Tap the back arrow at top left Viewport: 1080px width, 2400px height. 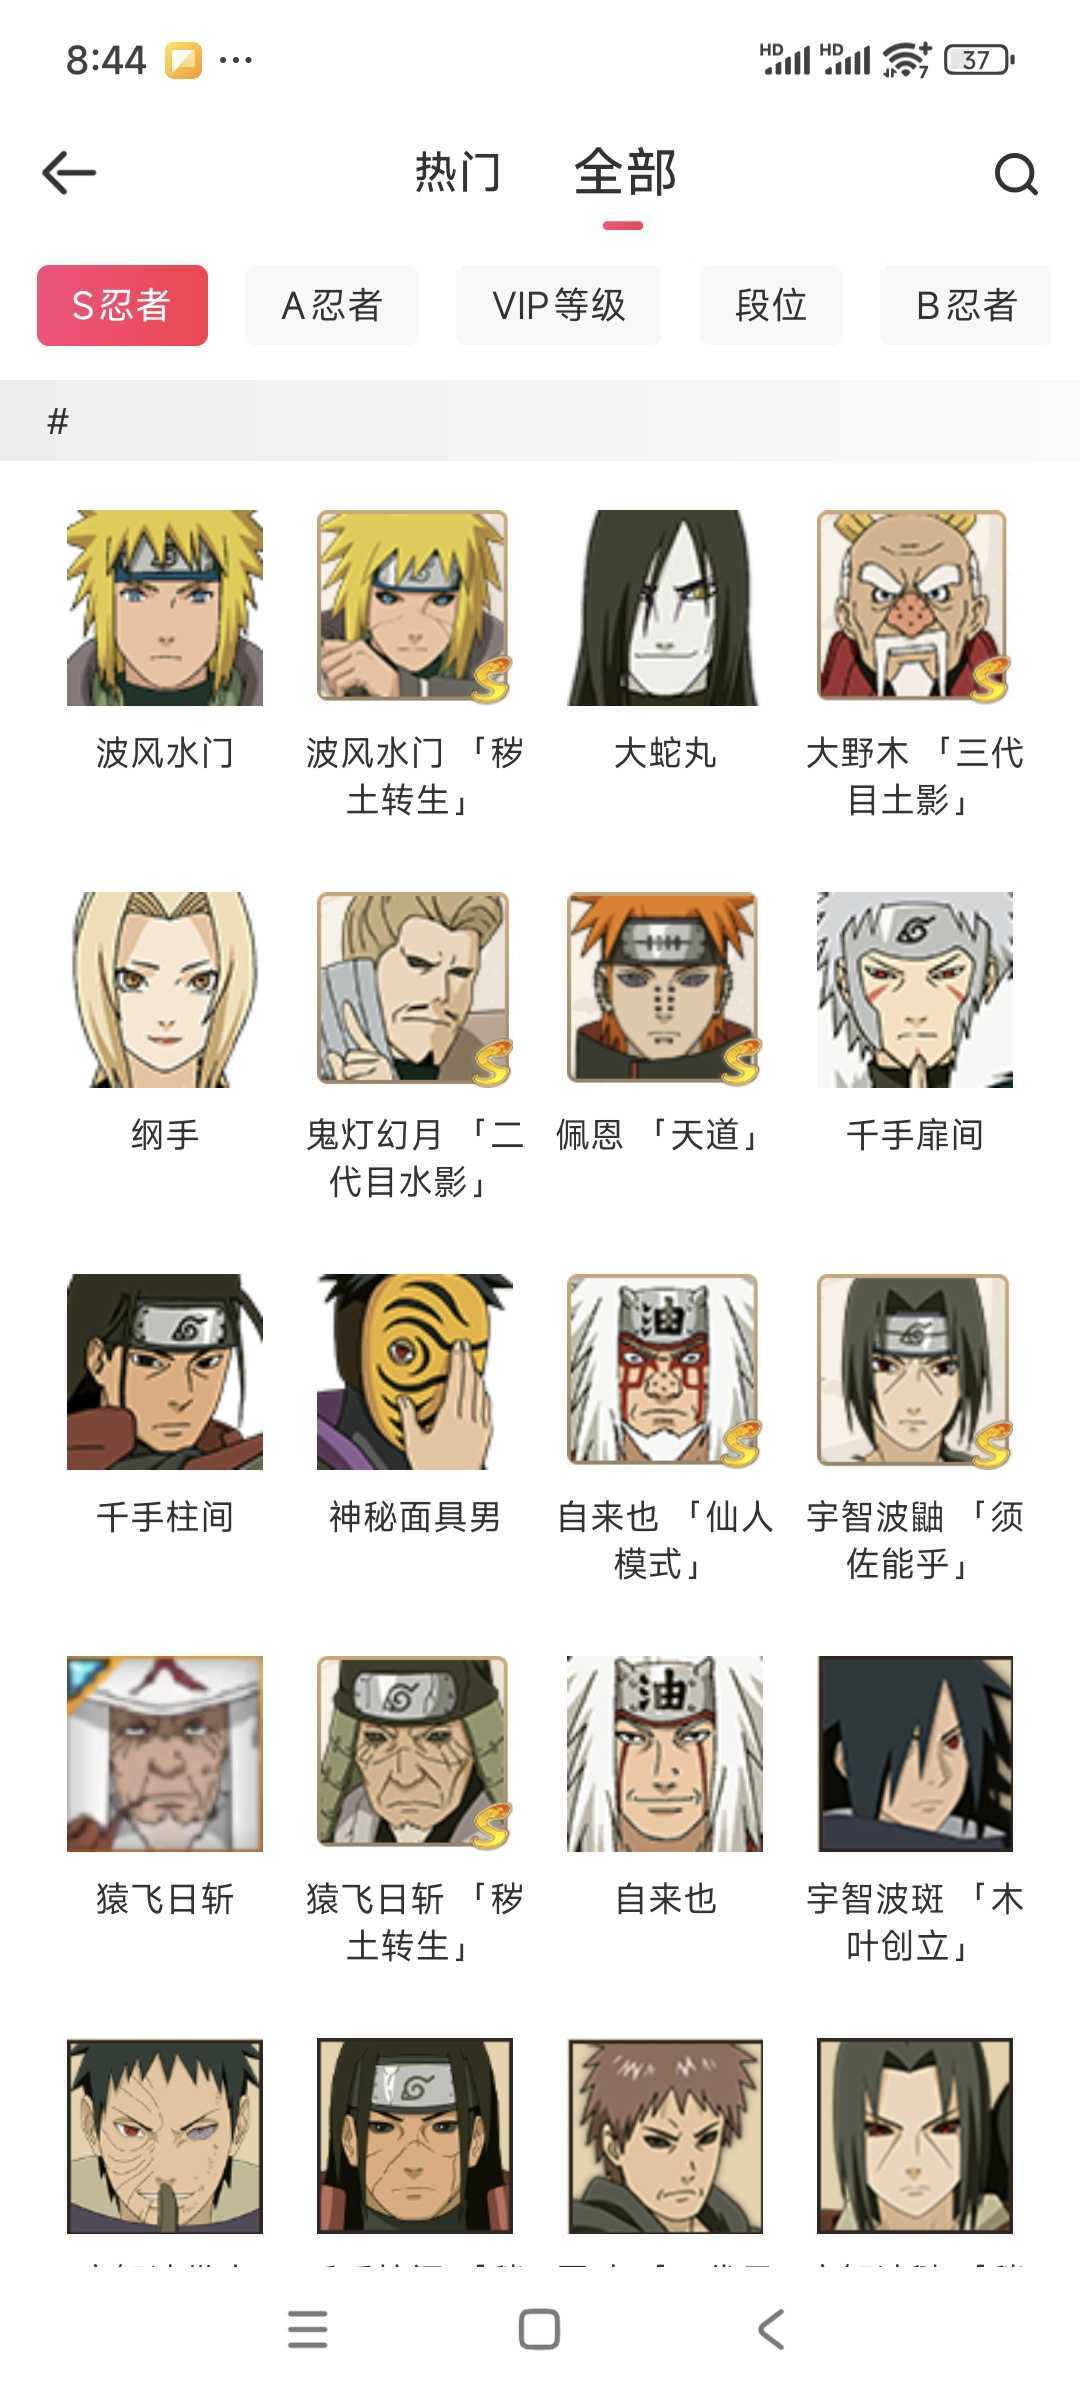pos(69,173)
